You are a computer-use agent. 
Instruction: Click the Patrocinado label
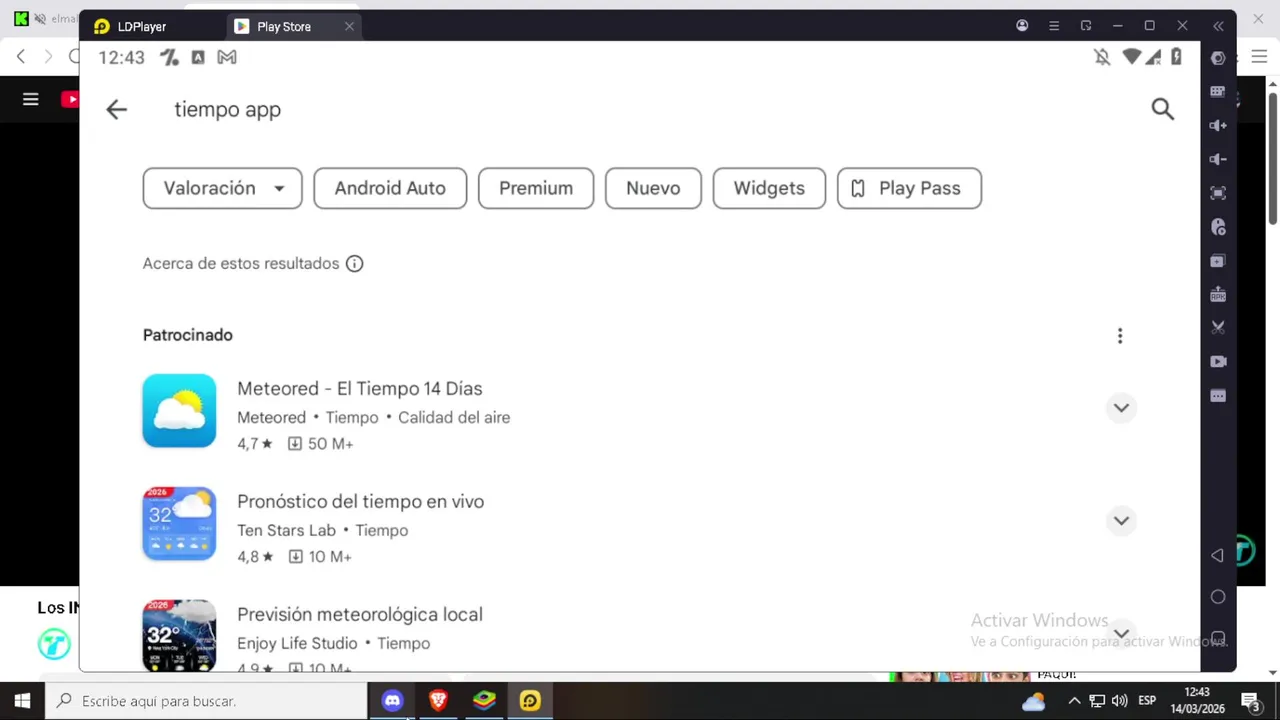[188, 335]
